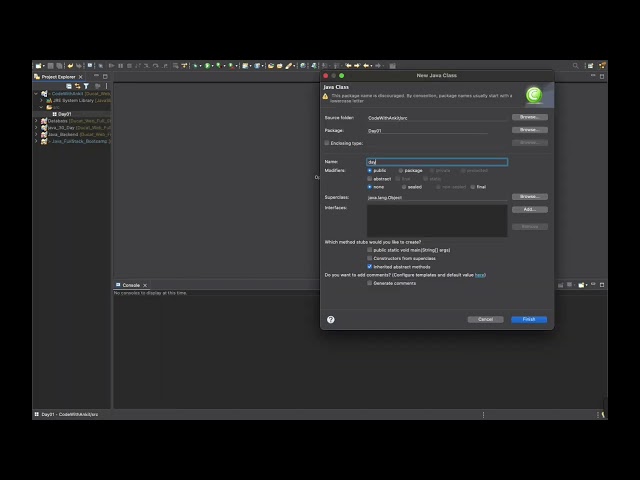640x480 pixels.
Task: Click the Previous Annotation arrow icon
Action: click(x=348, y=66)
